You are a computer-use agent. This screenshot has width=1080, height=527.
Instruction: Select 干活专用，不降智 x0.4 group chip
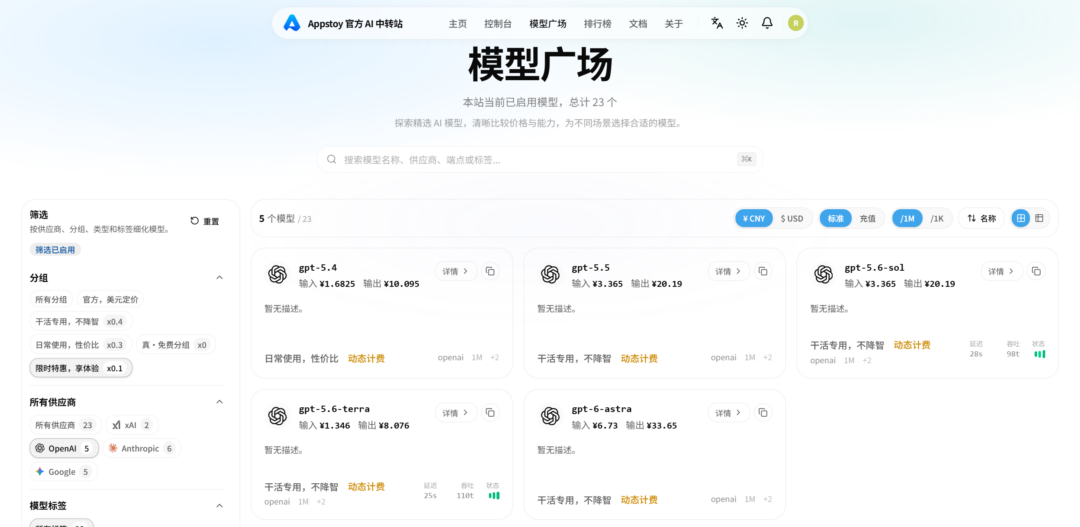(81, 322)
